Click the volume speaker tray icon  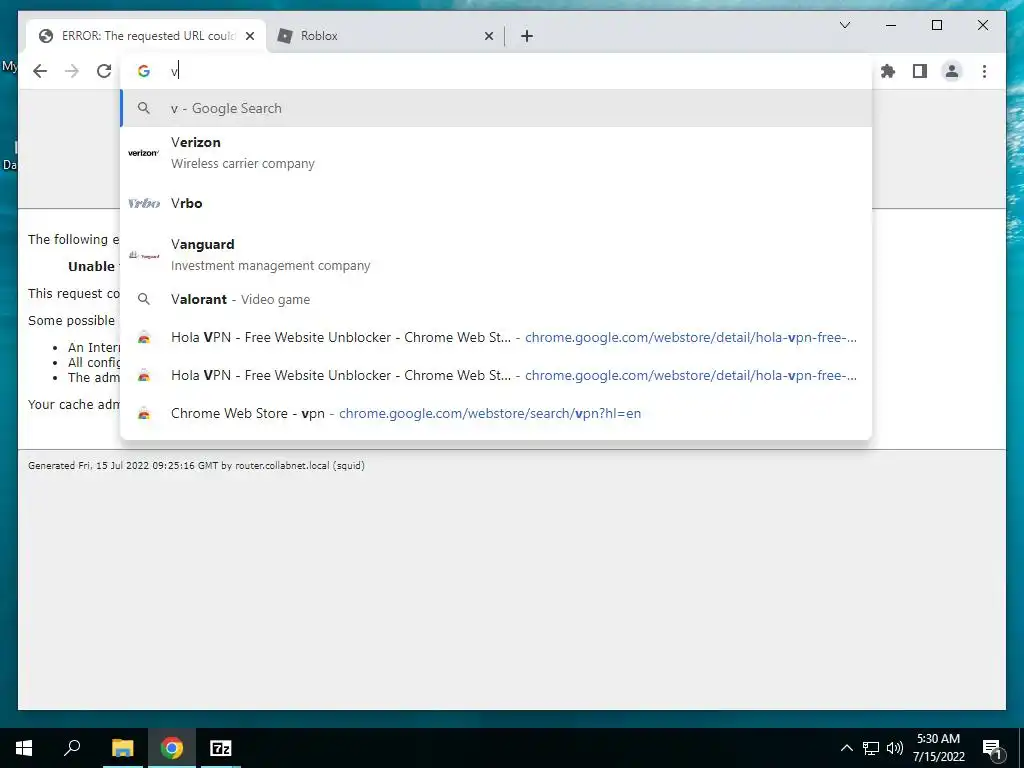point(895,748)
